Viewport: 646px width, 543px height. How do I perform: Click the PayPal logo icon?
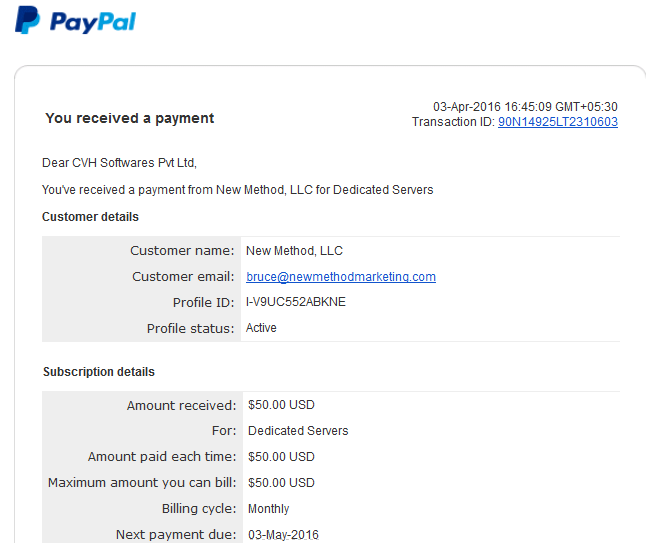click(28, 20)
